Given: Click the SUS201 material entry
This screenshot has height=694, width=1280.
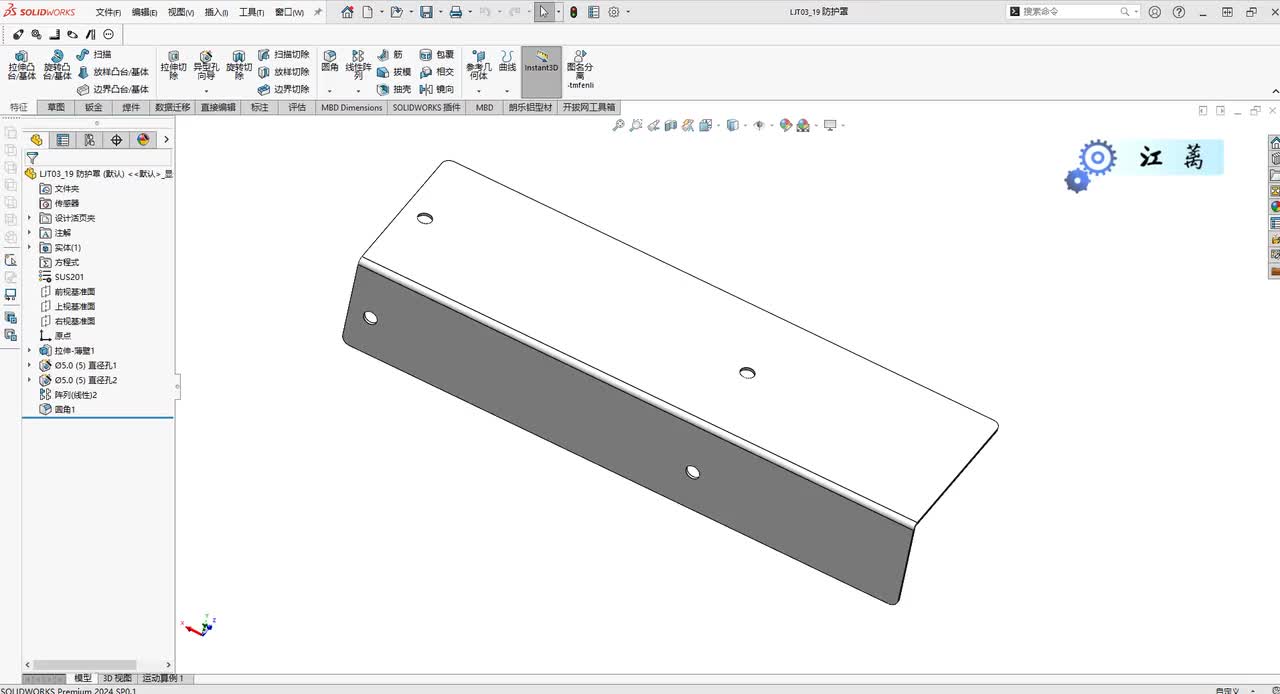Looking at the screenshot, I should coord(69,277).
